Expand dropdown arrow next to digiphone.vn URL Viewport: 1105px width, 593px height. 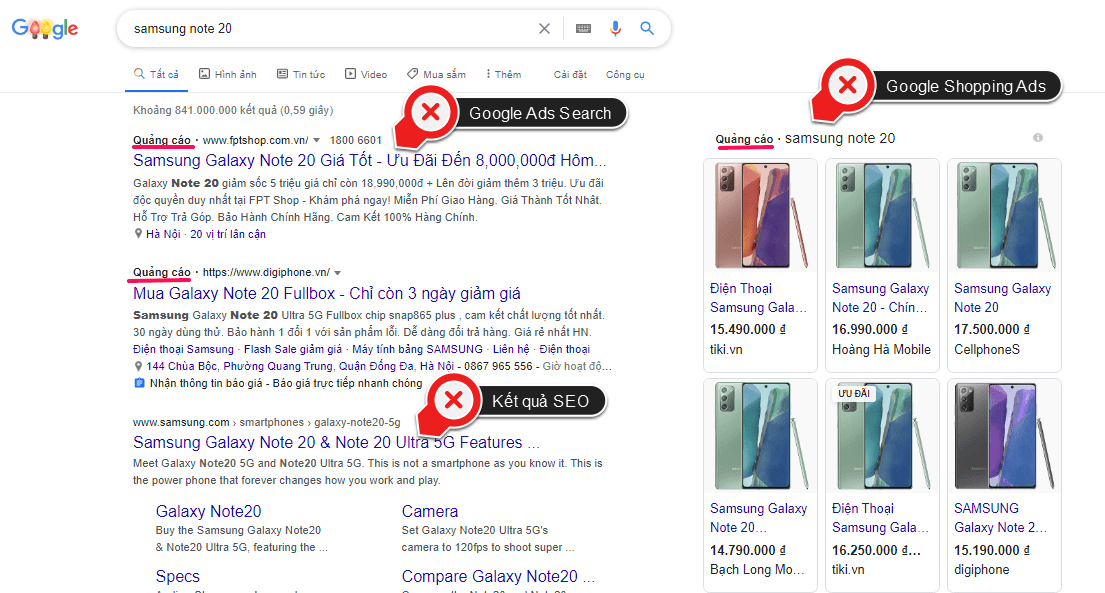click(338, 273)
